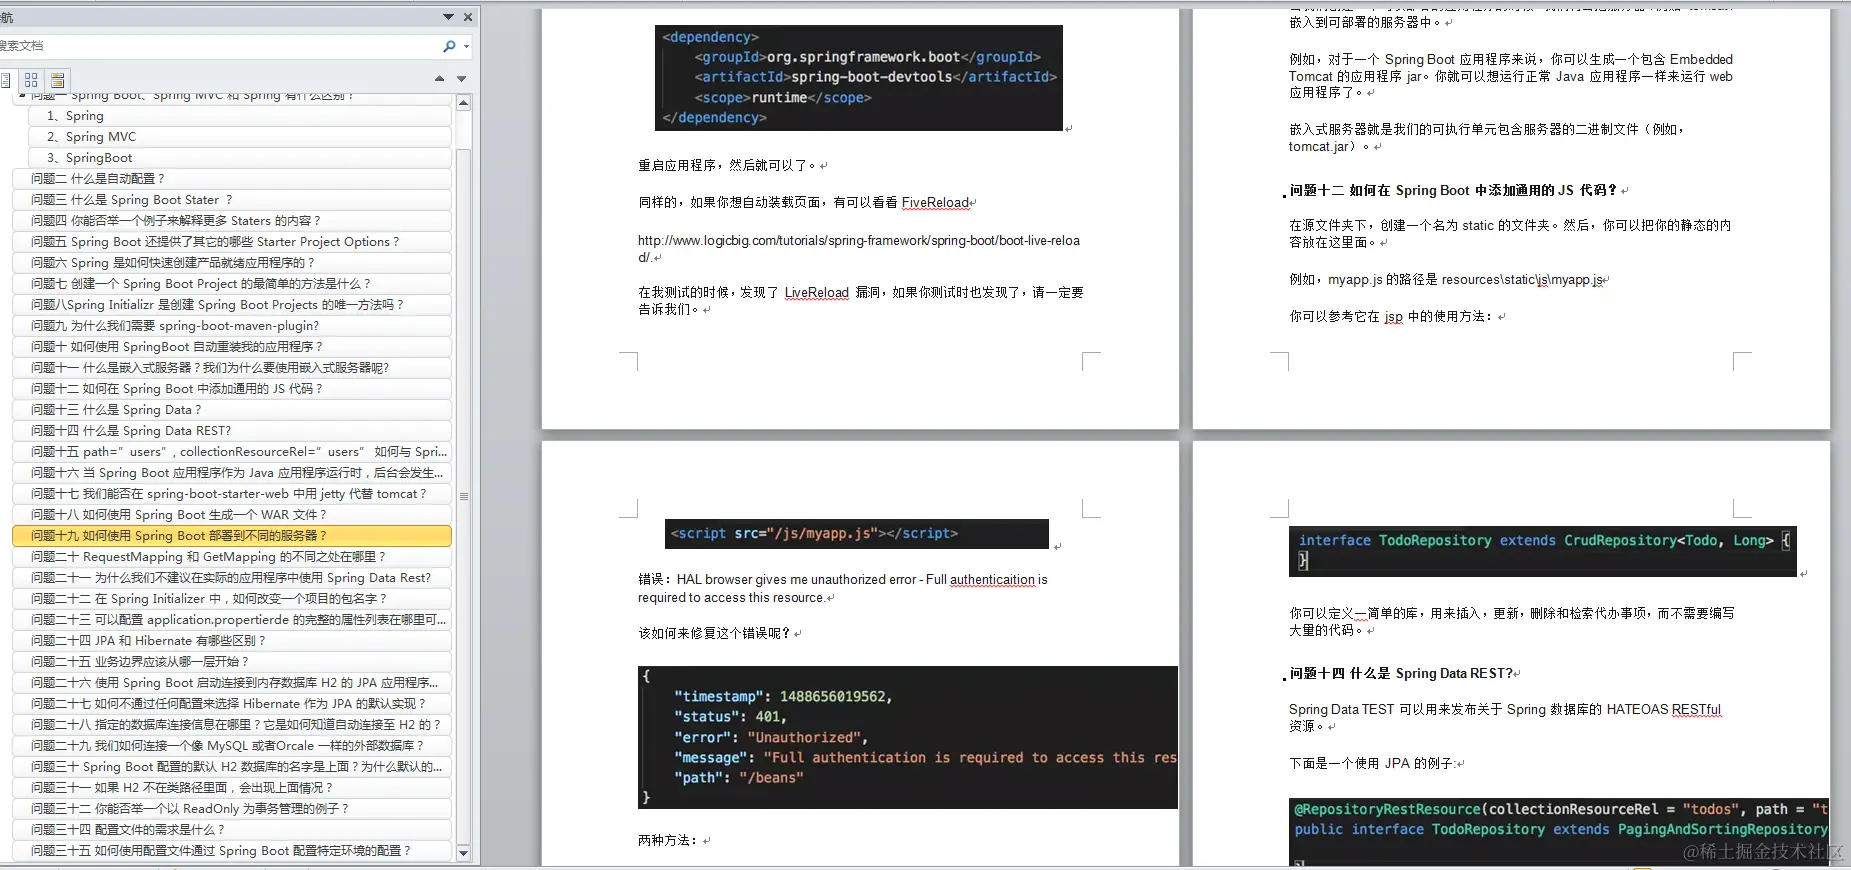Jump to 问题二十四 JPA 和 Hibernate heading
1851x870 pixels.
pyautogui.click(x=232, y=641)
